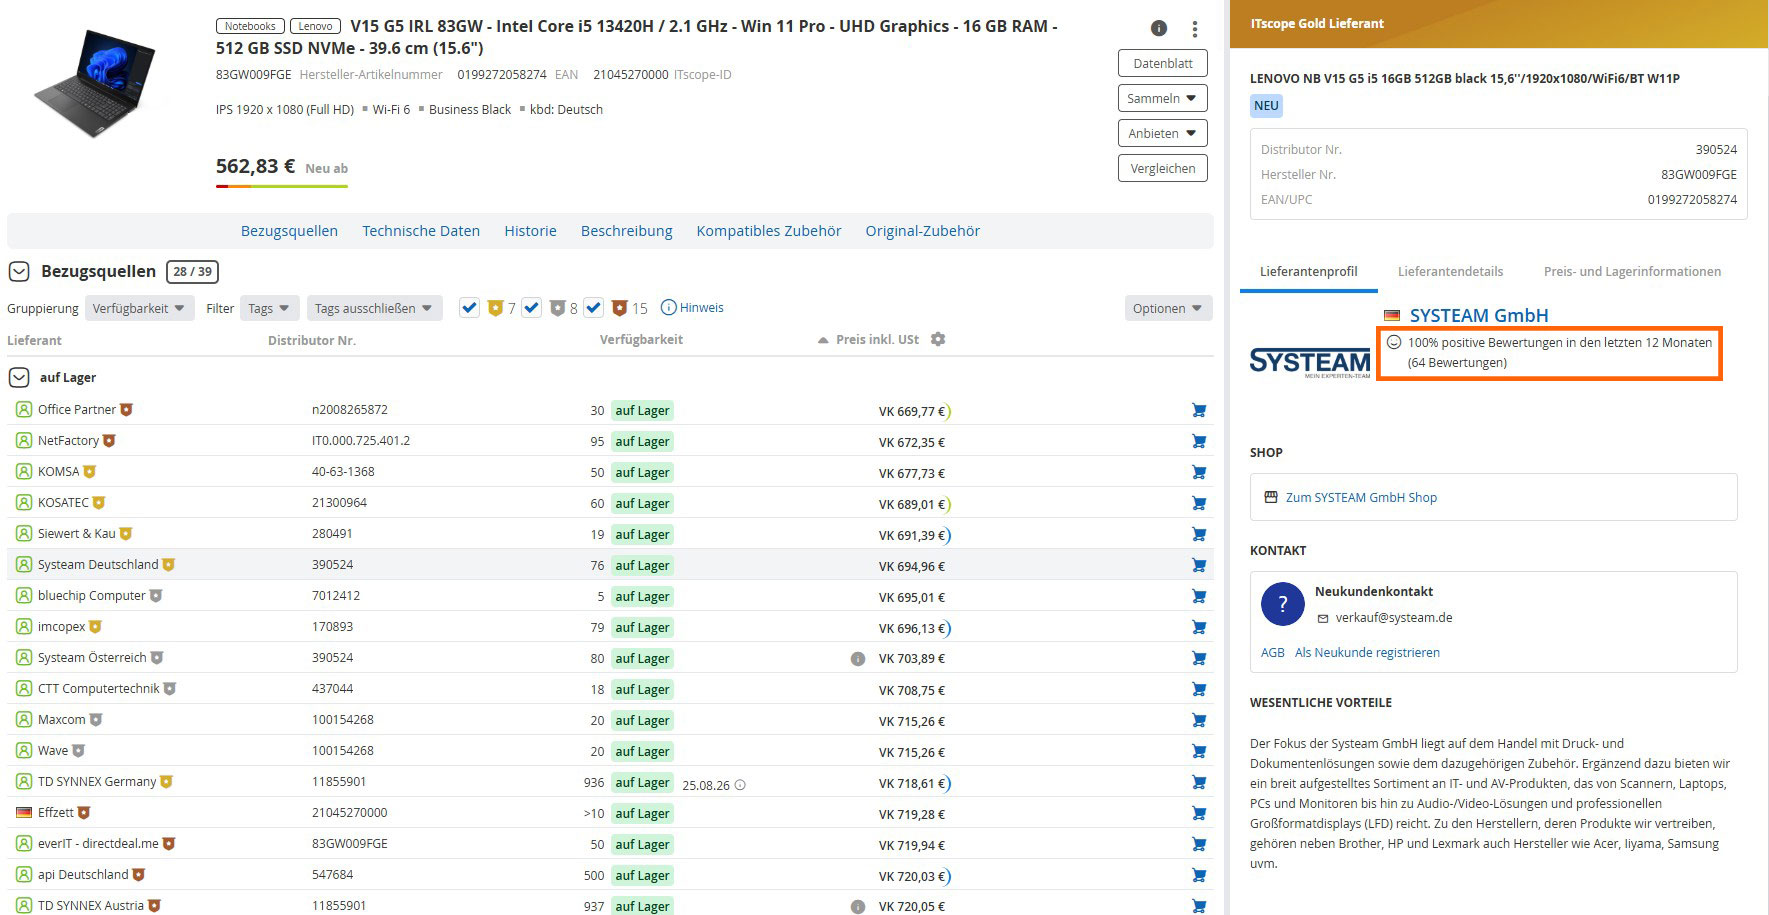Sort by Preis inkl. USt column
The width and height of the screenshot is (1769, 915).
pyautogui.click(x=877, y=339)
